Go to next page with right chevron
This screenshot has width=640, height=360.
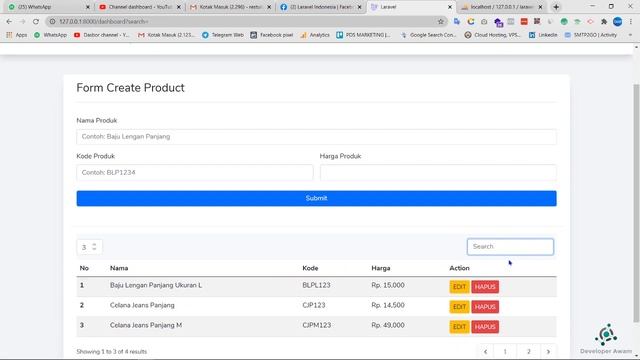[x=548, y=351]
